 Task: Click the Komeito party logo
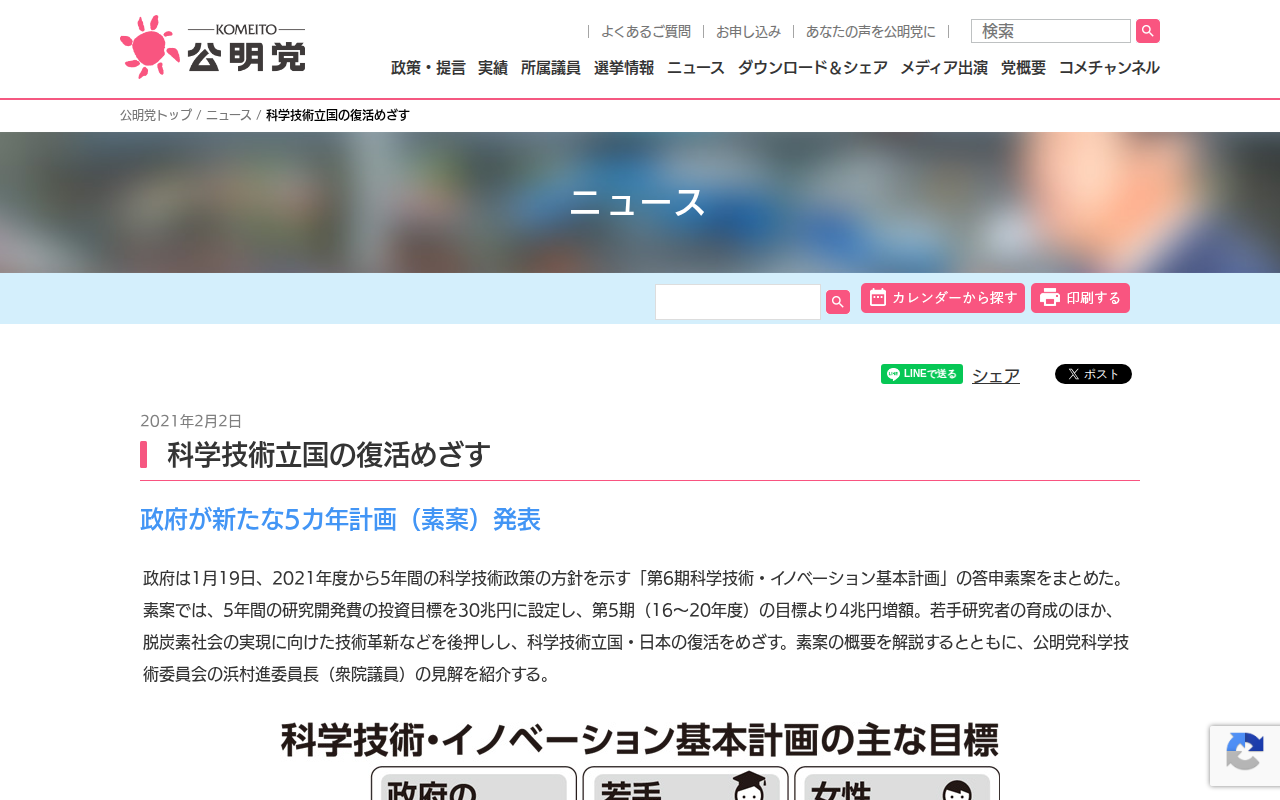click(212, 47)
